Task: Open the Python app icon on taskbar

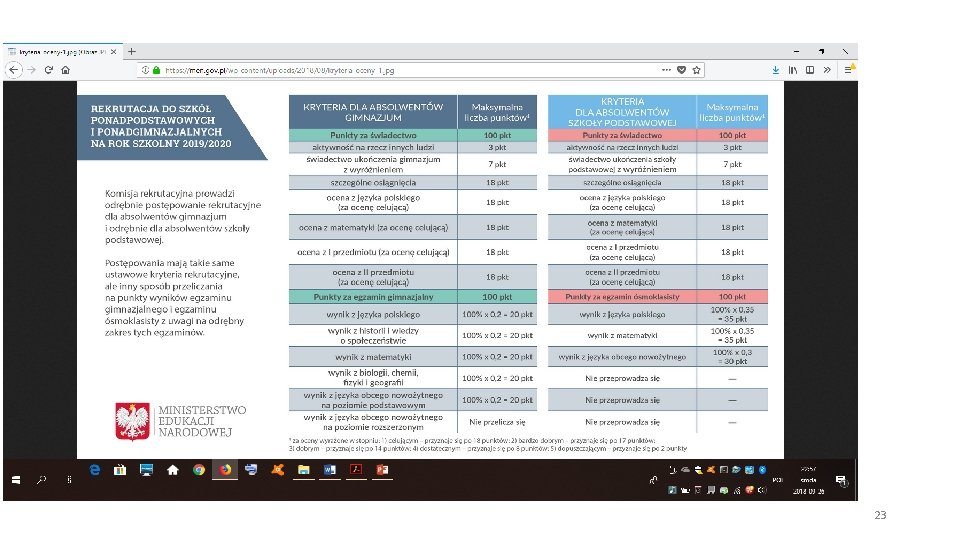Action: pos(251,470)
